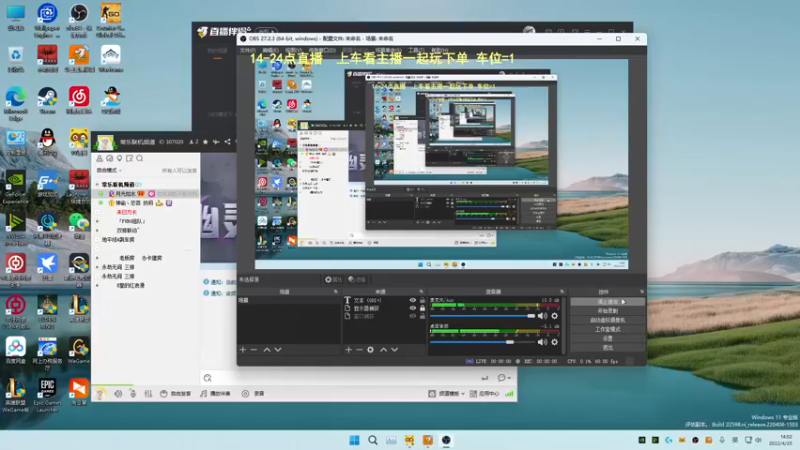The image size is (800, 450).
Task: Remove selected scene with minus icon
Action: pyautogui.click(x=254, y=349)
